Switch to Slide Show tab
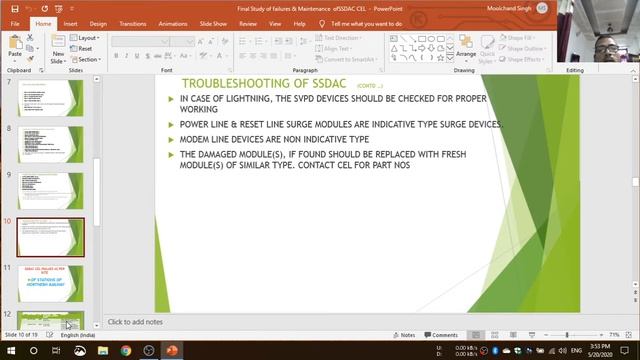This screenshot has width=640, height=360. point(213,24)
